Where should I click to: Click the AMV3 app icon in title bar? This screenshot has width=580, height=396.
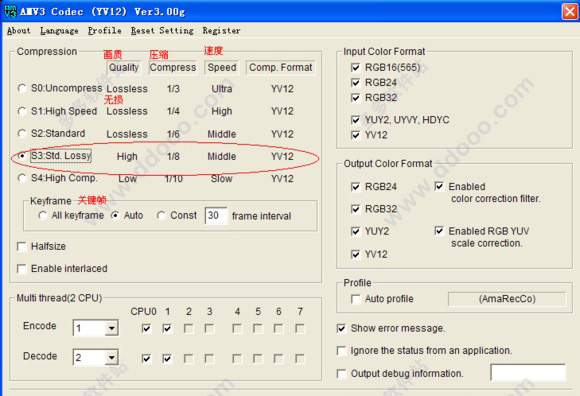[10, 11]
